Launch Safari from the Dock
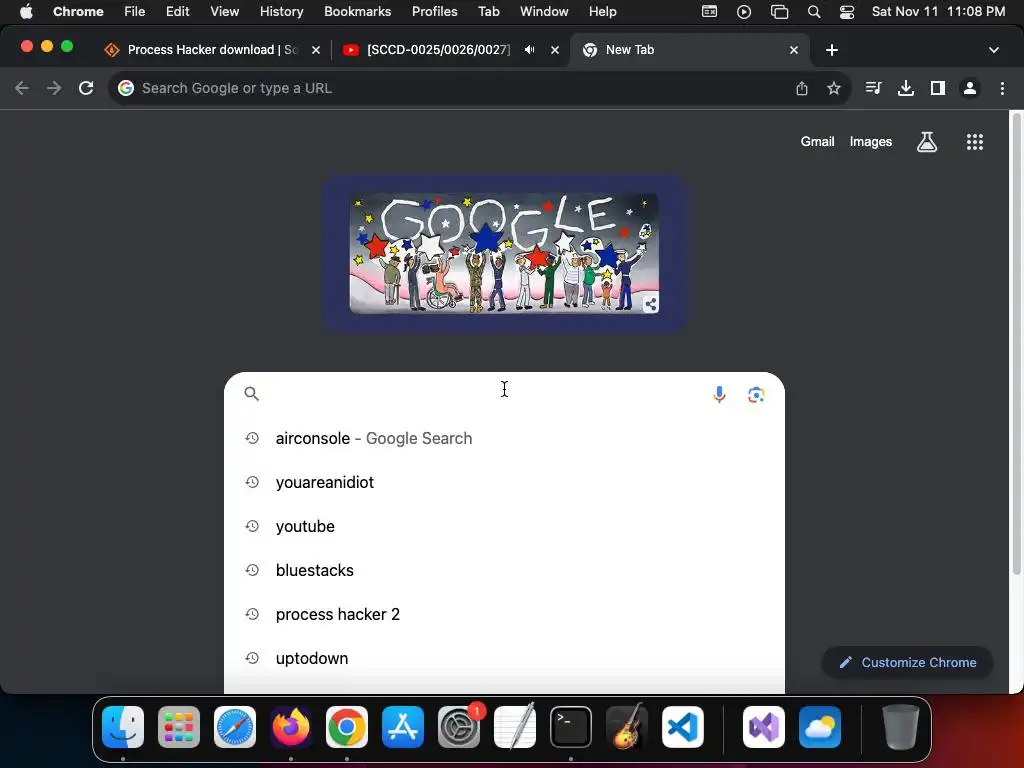Image resolution: width=1024 pixels, height=768 pixels. 235,727
